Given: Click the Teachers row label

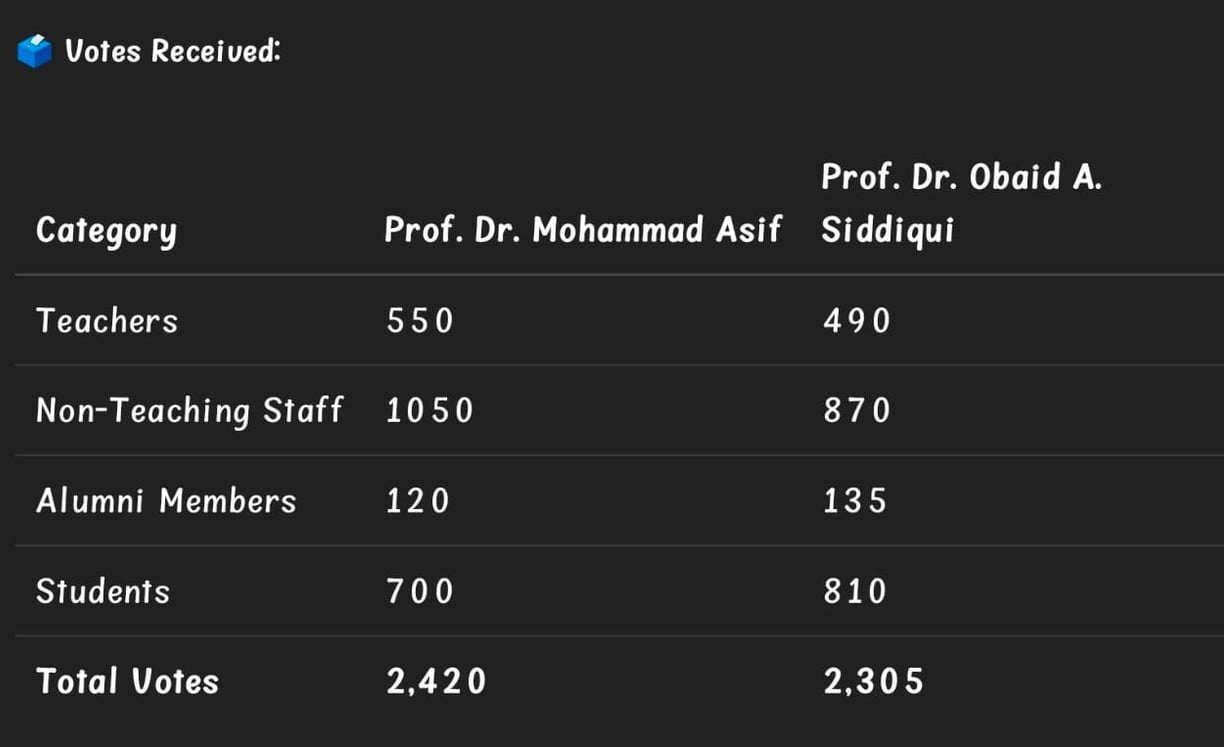Looking at the screenshot, I should pyautogui.click(x=107, y=321).
